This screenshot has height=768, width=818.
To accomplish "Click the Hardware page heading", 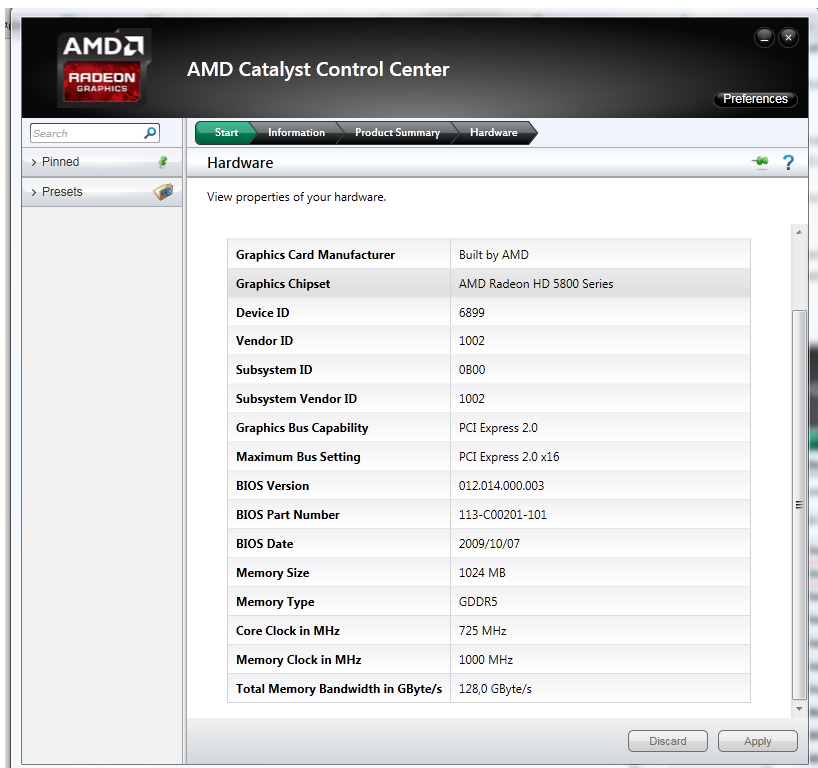I will pos(240,163).
